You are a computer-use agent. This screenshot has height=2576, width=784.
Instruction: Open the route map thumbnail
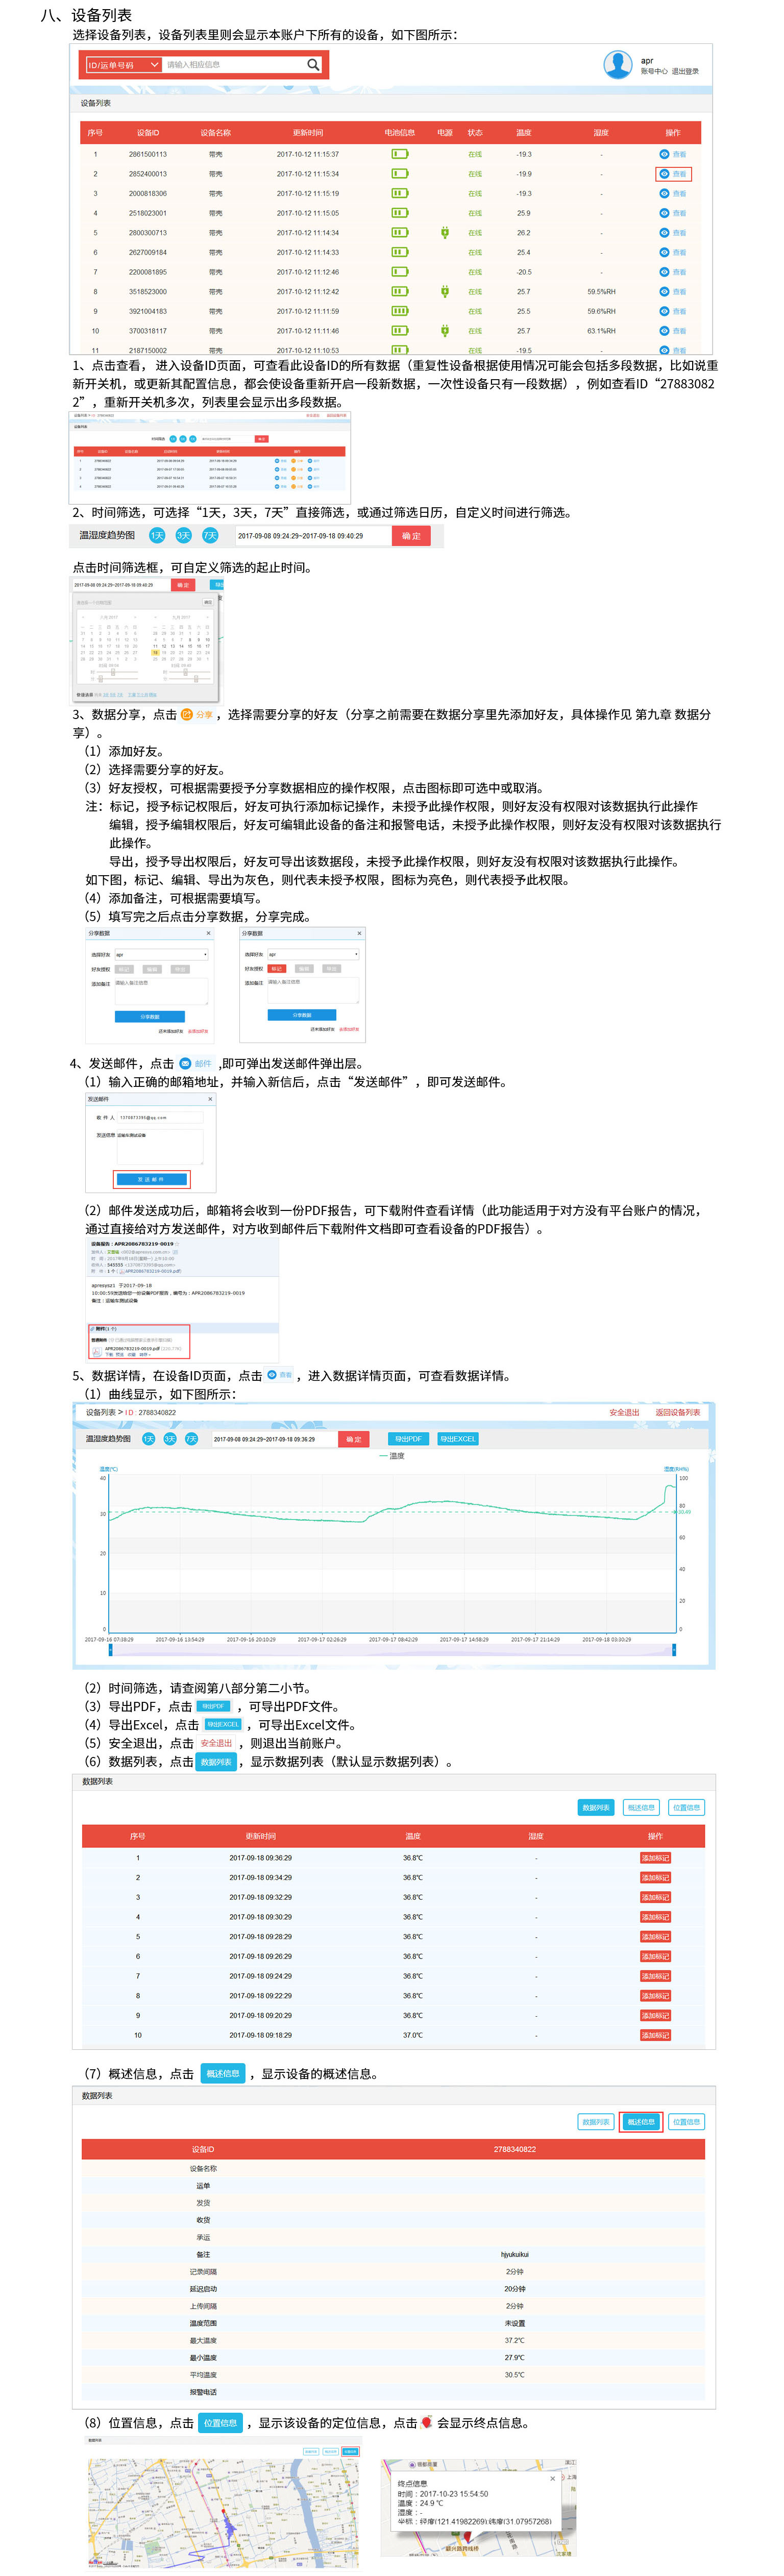tap(223, 2512)
